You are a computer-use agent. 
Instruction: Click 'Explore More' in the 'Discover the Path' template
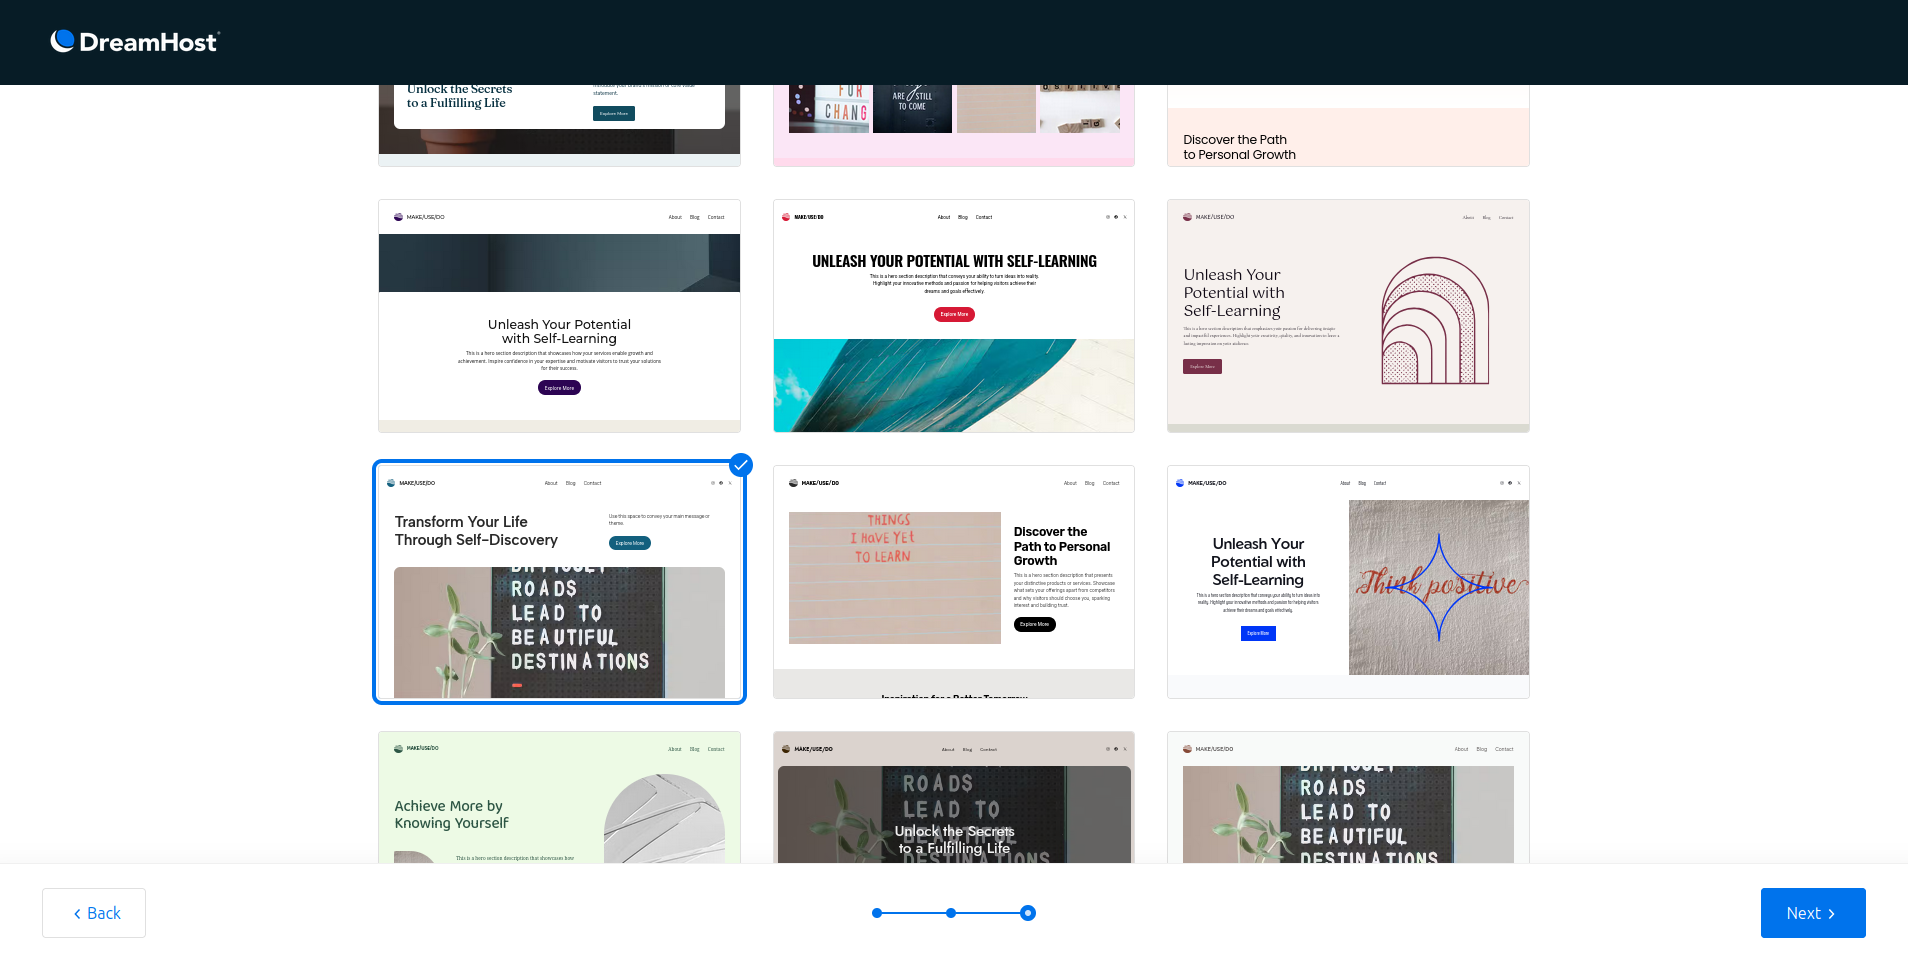pos(1034,624)
